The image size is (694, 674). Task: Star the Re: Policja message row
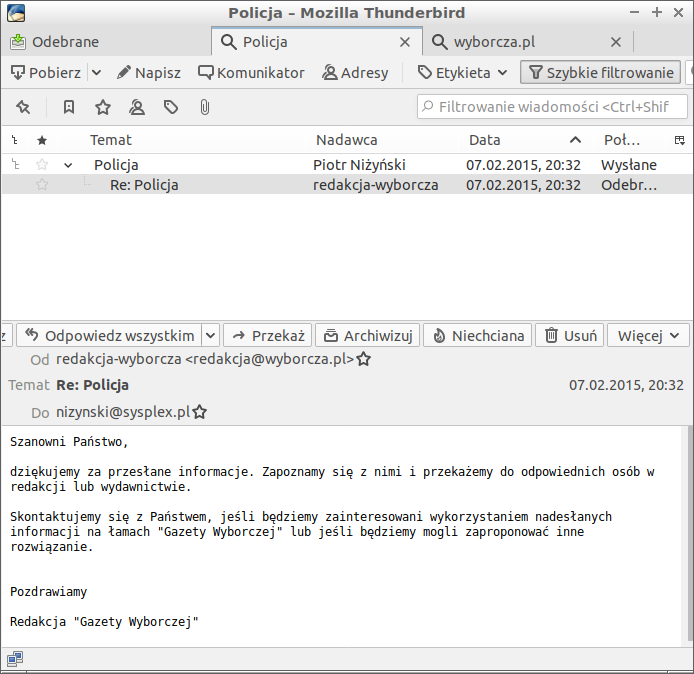pyautogui.click(x=42, y=184)
